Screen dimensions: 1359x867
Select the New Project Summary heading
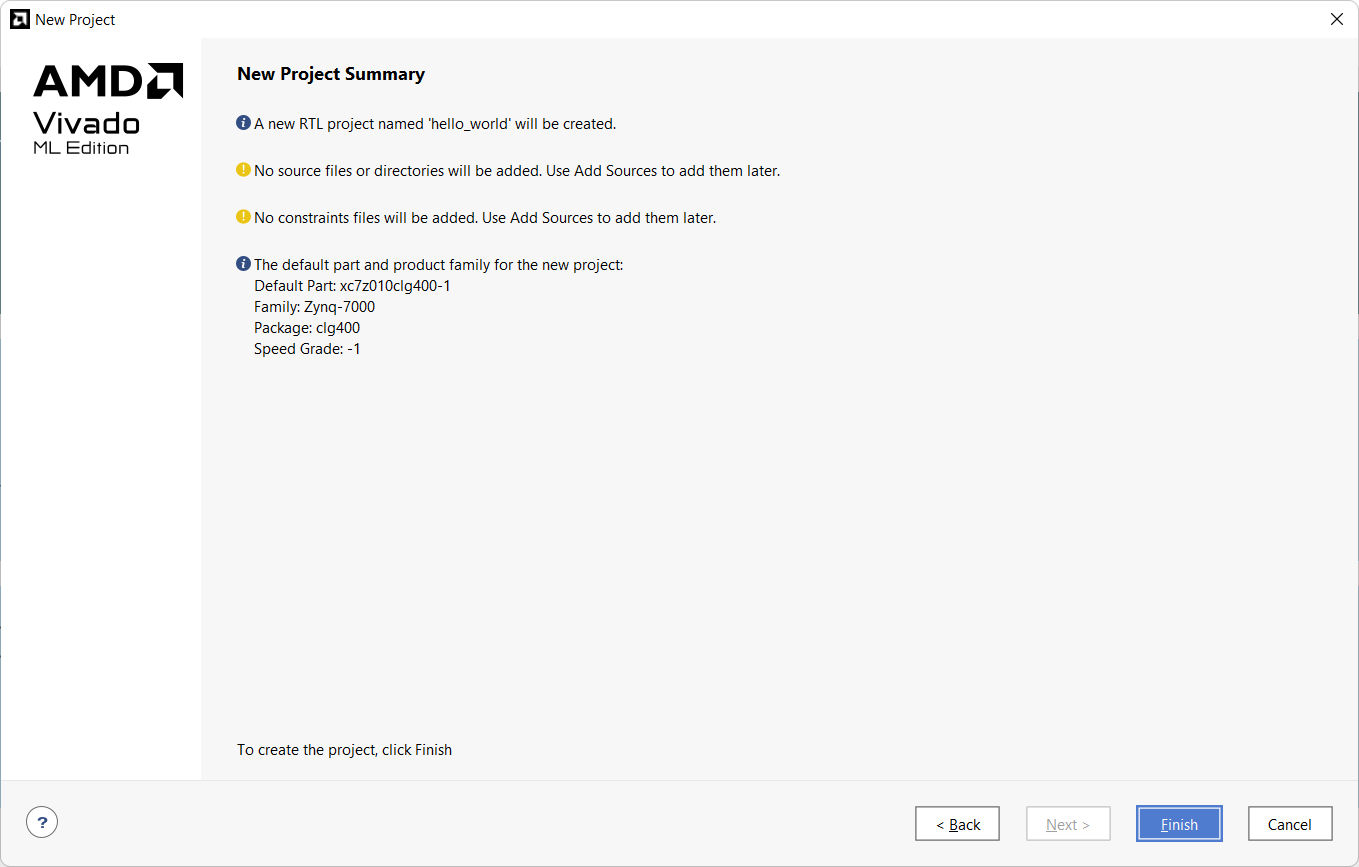[x=330, y=74]
